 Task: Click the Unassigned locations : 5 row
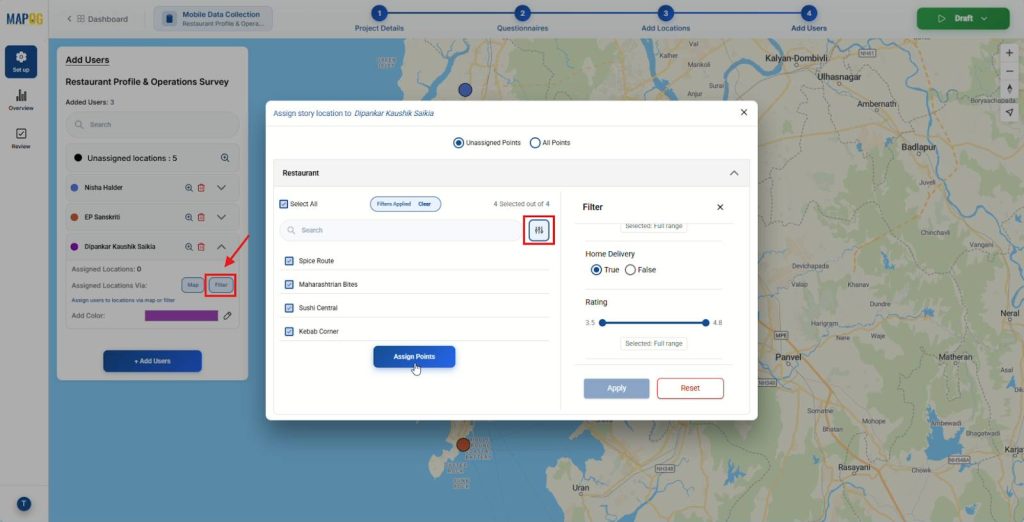pos(152,158)
